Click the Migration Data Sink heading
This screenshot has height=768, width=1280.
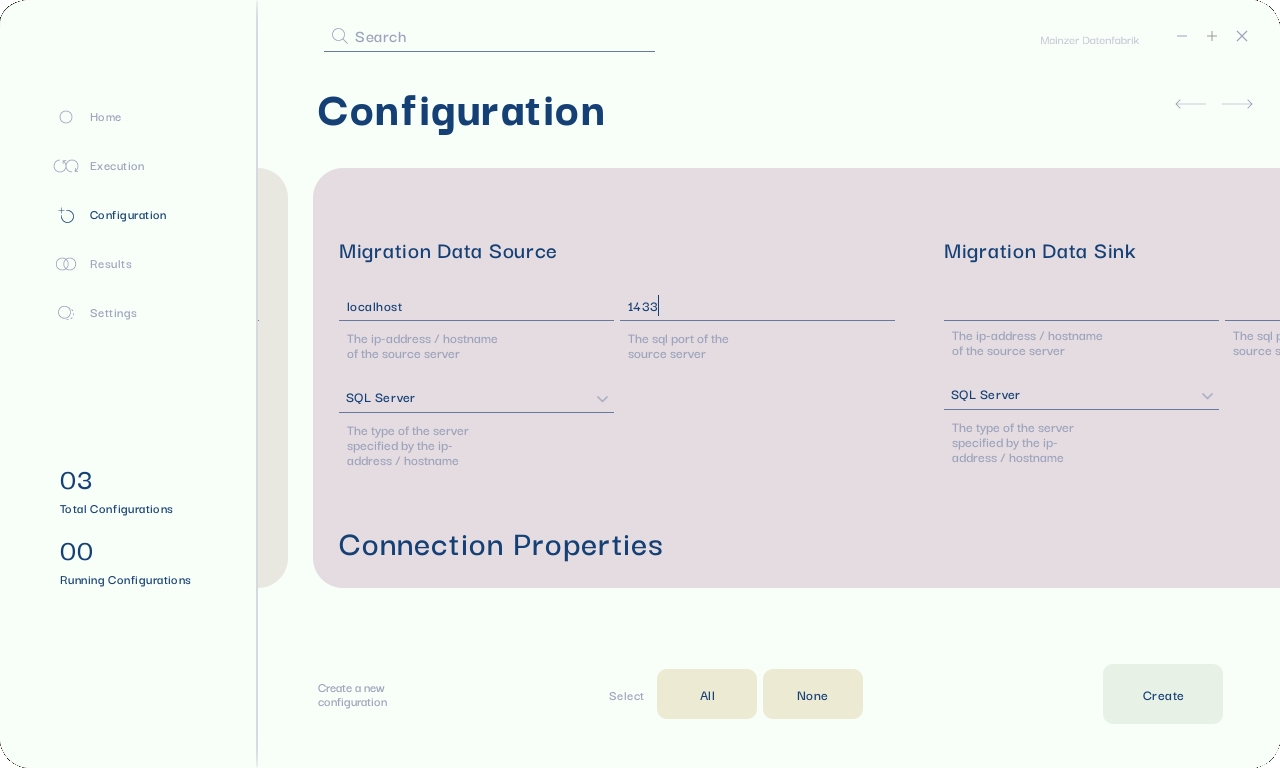coord(1040,251)
